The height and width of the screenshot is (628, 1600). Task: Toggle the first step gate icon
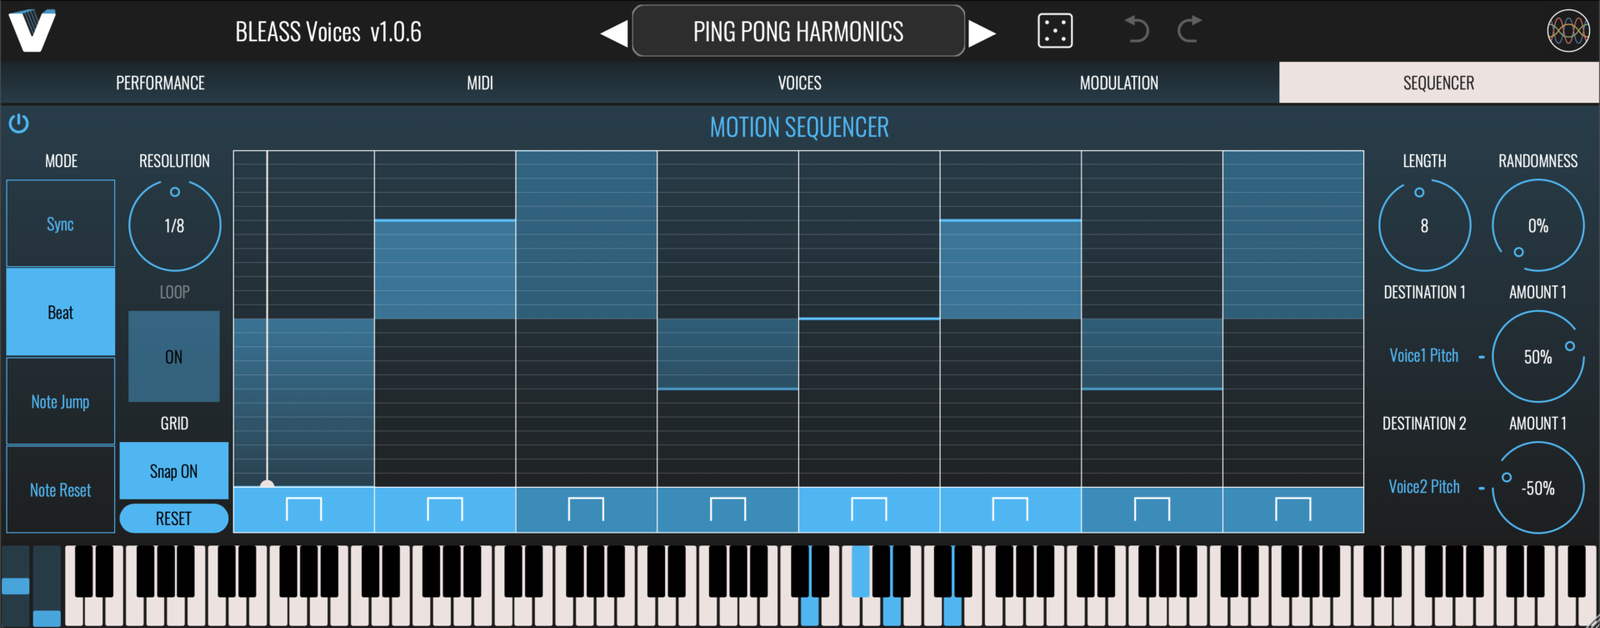(x=304, y=509)
